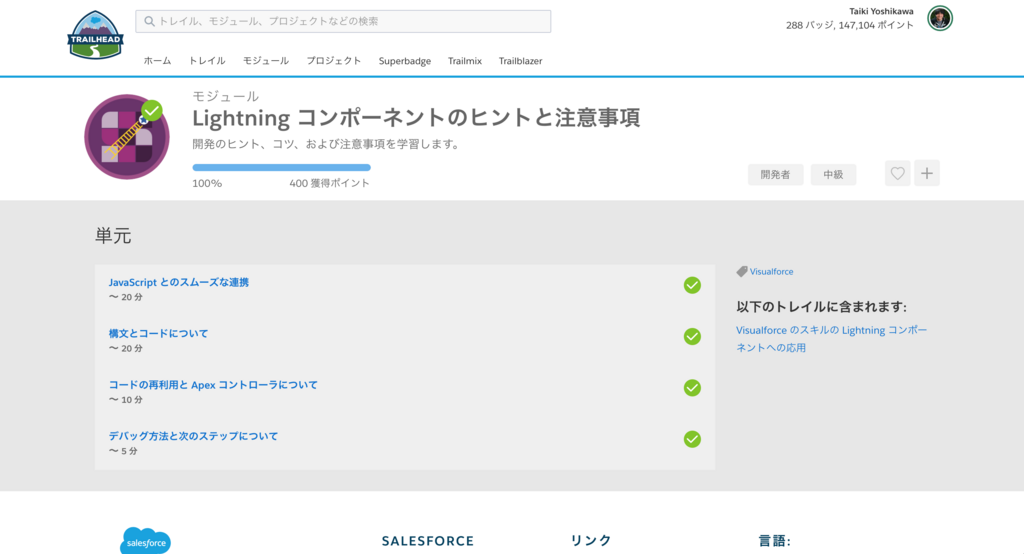Click the badge completion checkmark
Screen dimensions: 1024x554
(152, 110)
